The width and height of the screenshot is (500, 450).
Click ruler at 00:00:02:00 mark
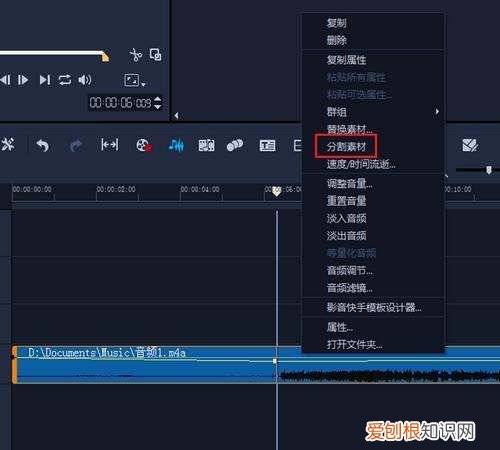point(116,189)
